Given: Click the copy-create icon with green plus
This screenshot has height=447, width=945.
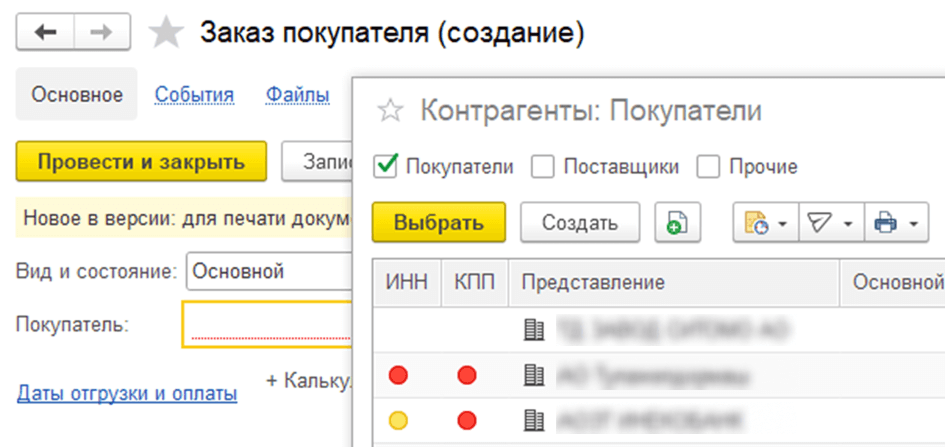Looking at the screenshot, I should pyautogui.click(x=677, y=223).
